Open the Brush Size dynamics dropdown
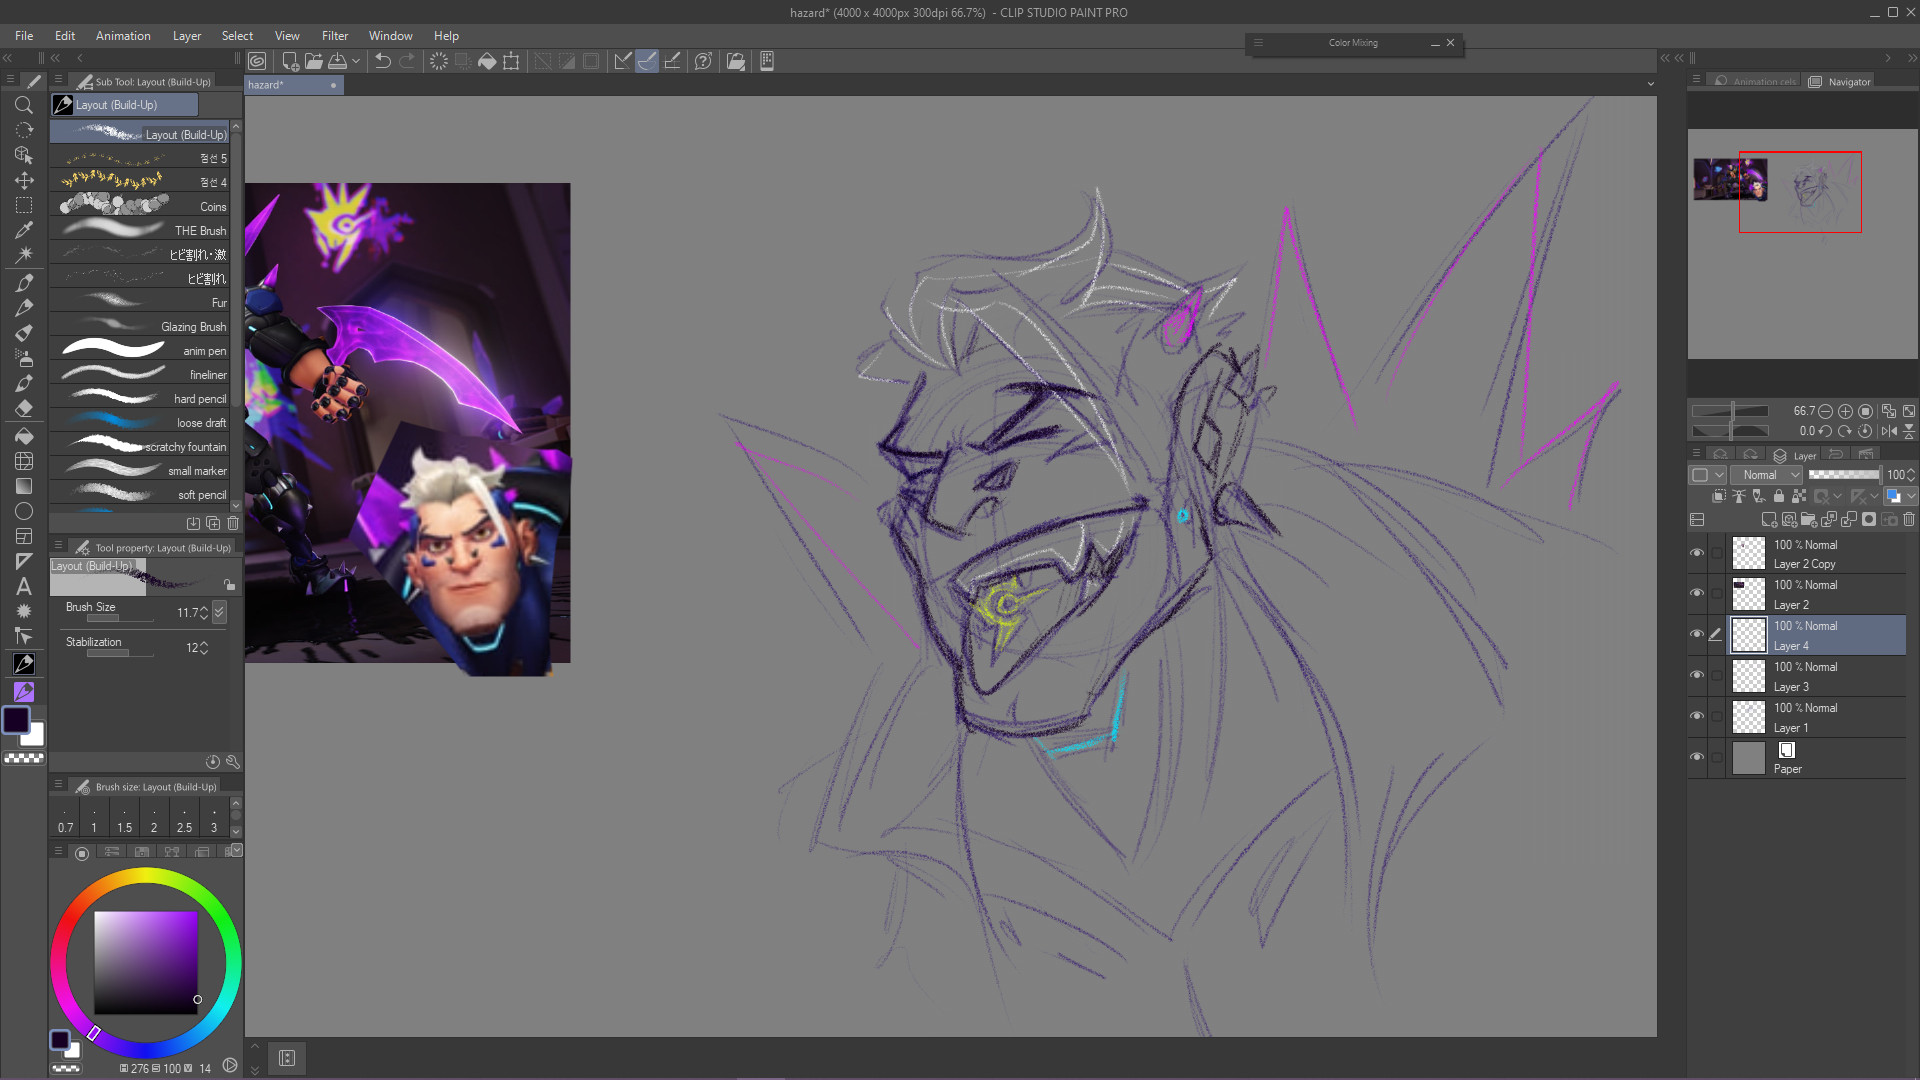 click(x=220, y=612)
